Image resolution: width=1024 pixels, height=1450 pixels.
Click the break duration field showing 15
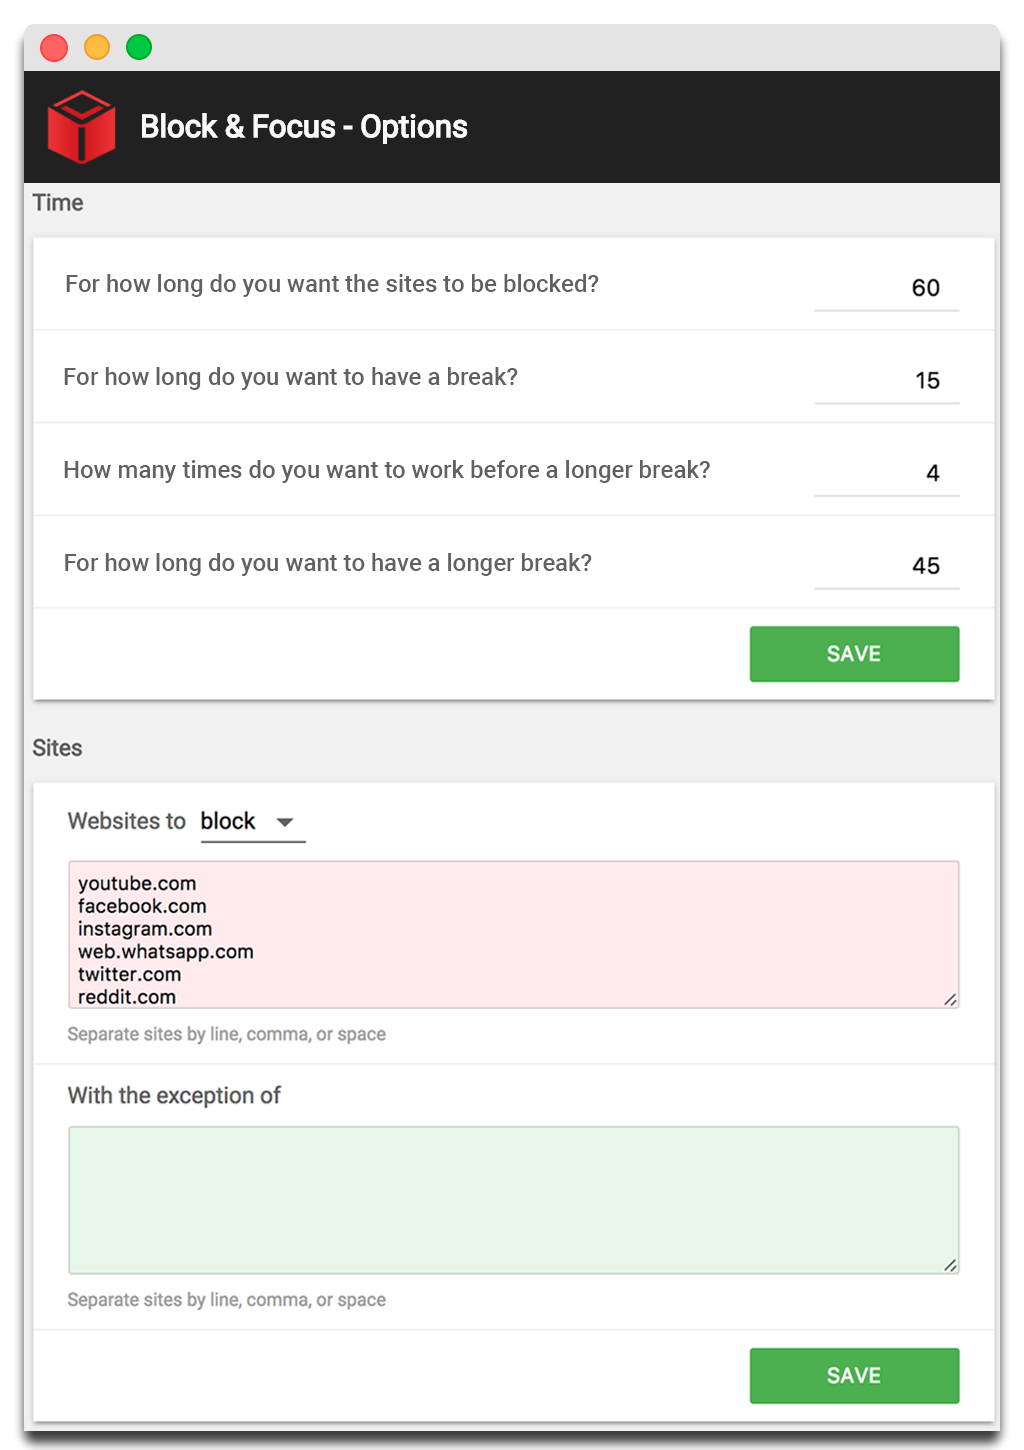pos(886,381)
